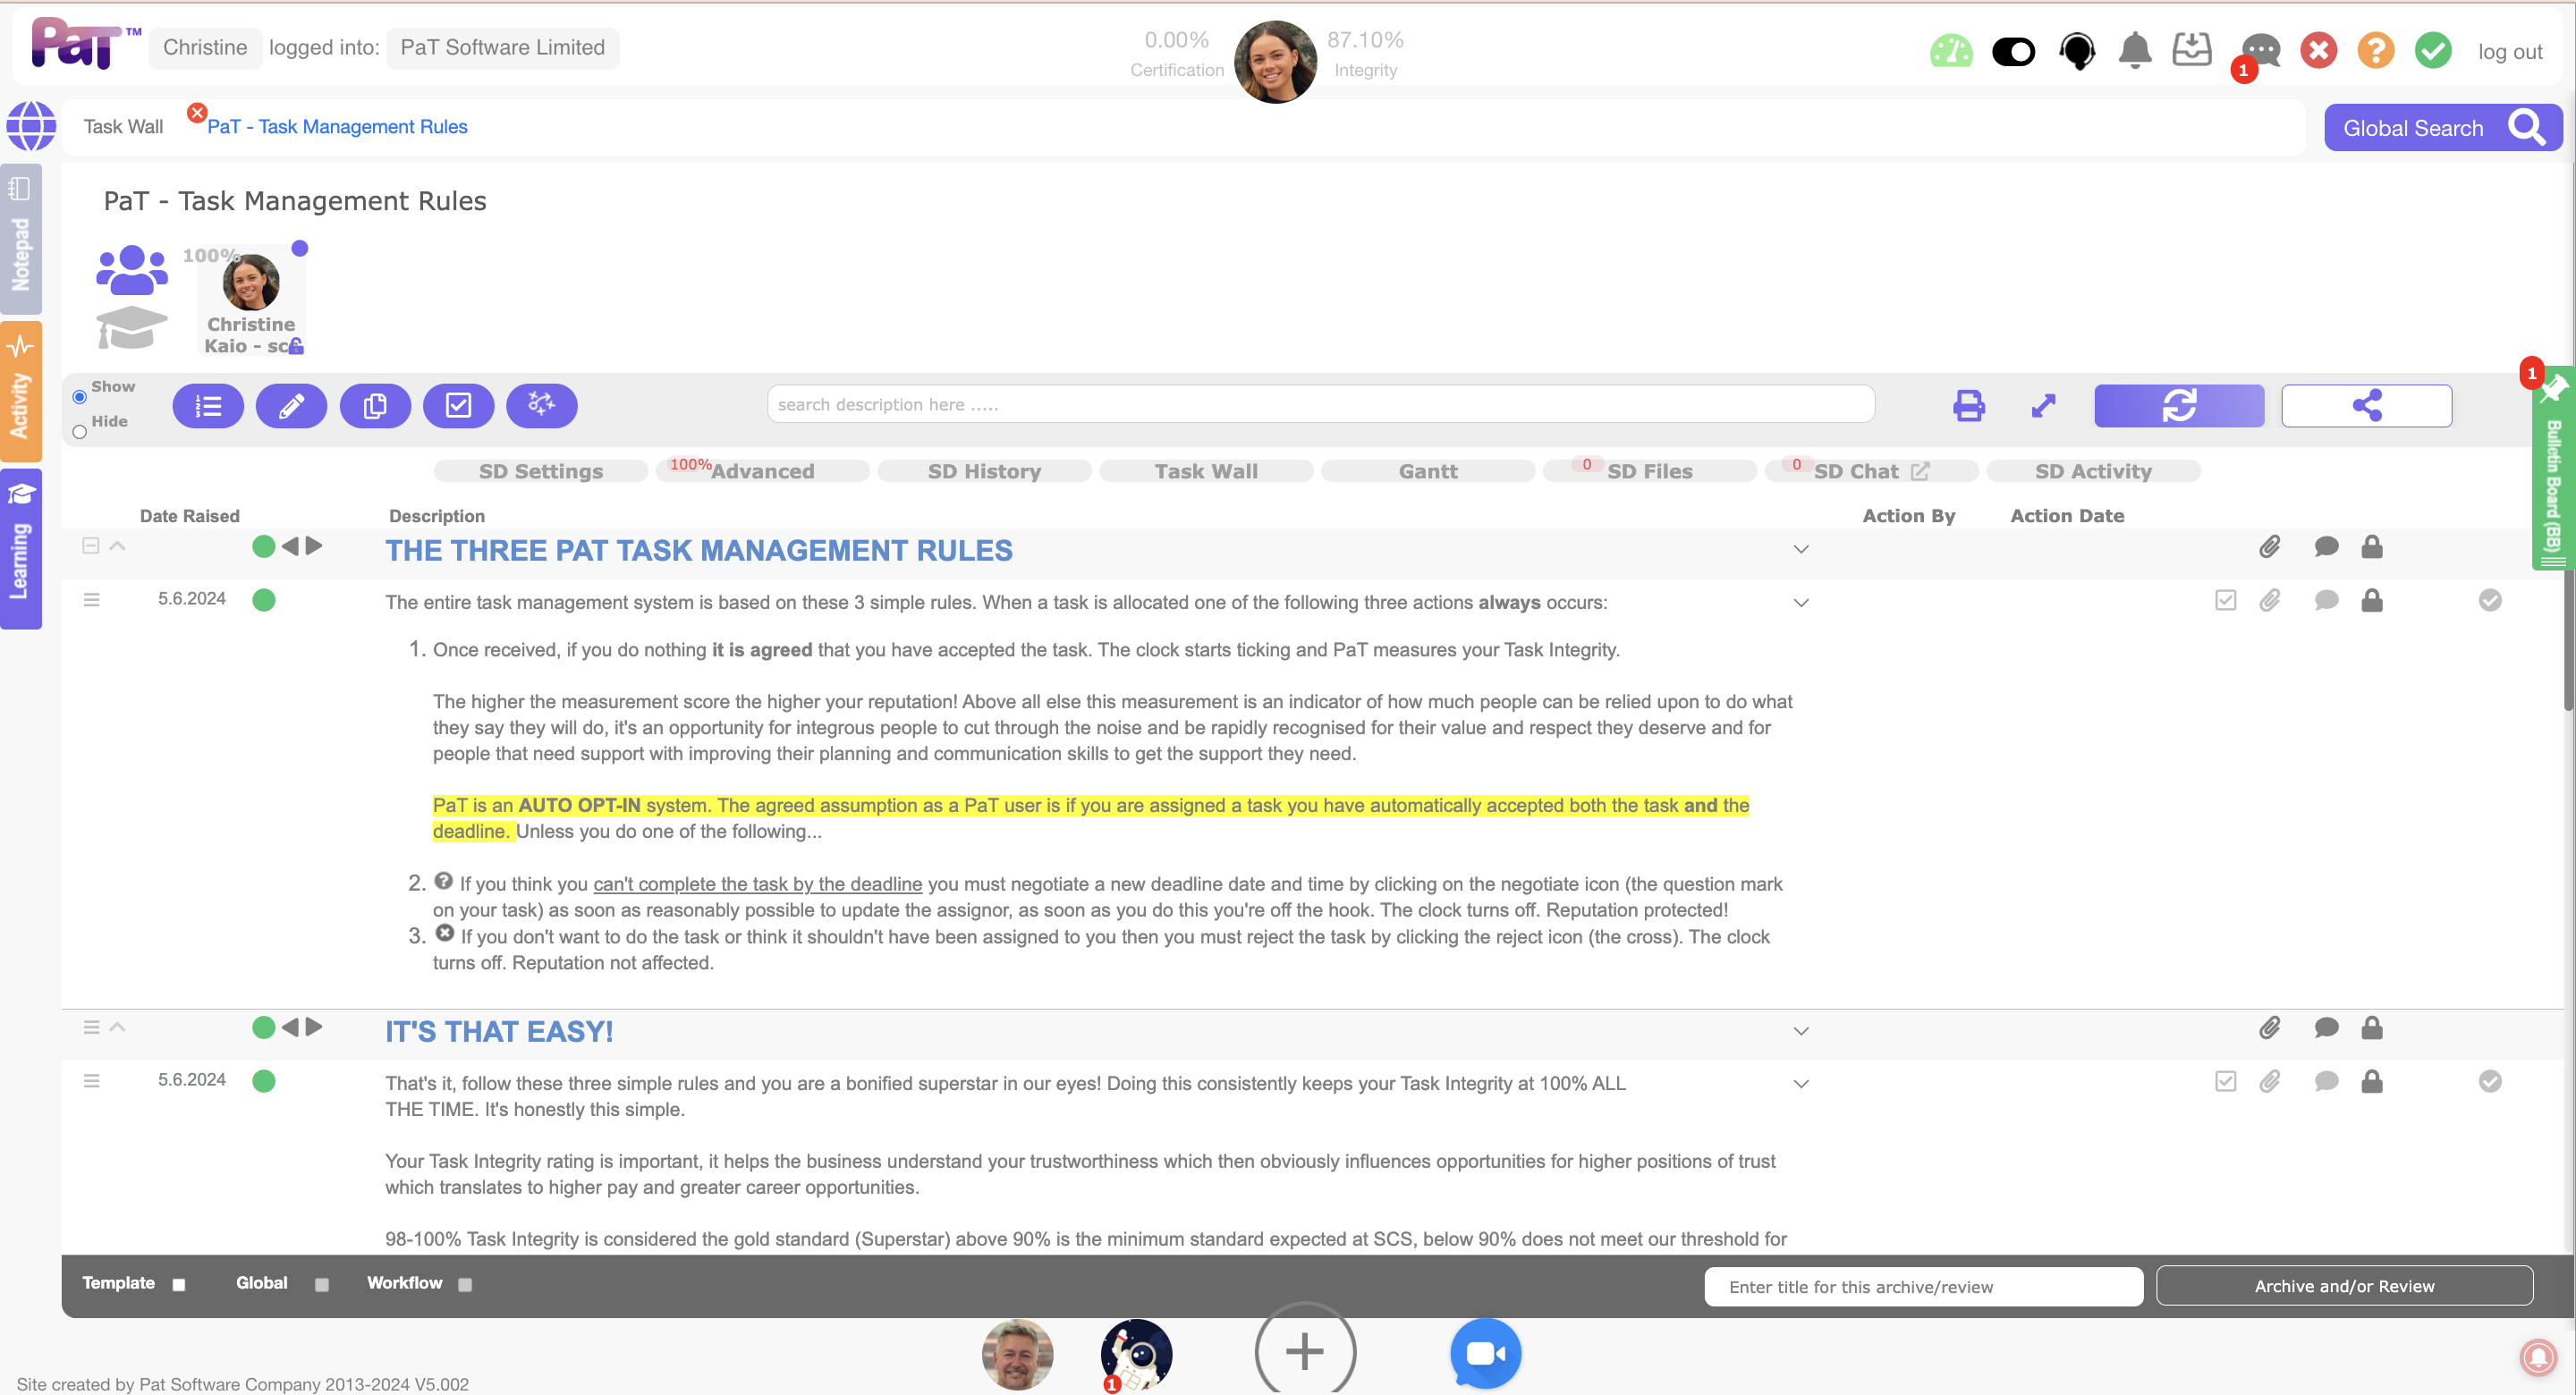This screenshot has width=2576, height=1395.
Task: Switch to the Gantt tab
Action: tap(1427, 471)
